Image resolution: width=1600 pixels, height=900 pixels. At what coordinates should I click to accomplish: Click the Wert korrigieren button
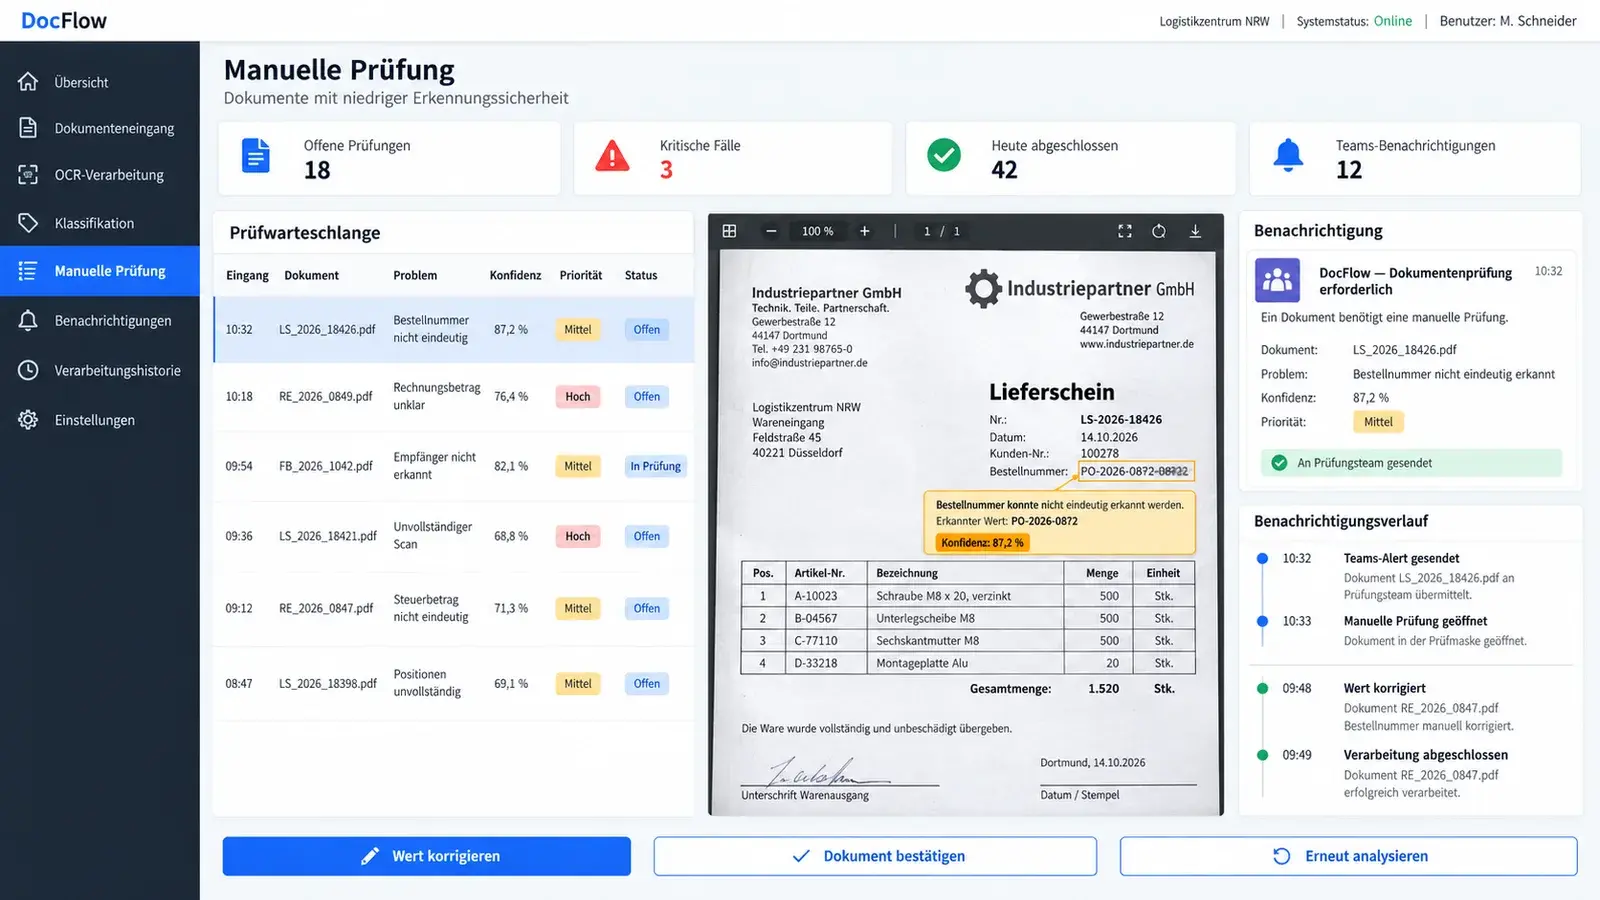(x=427, y=856)
